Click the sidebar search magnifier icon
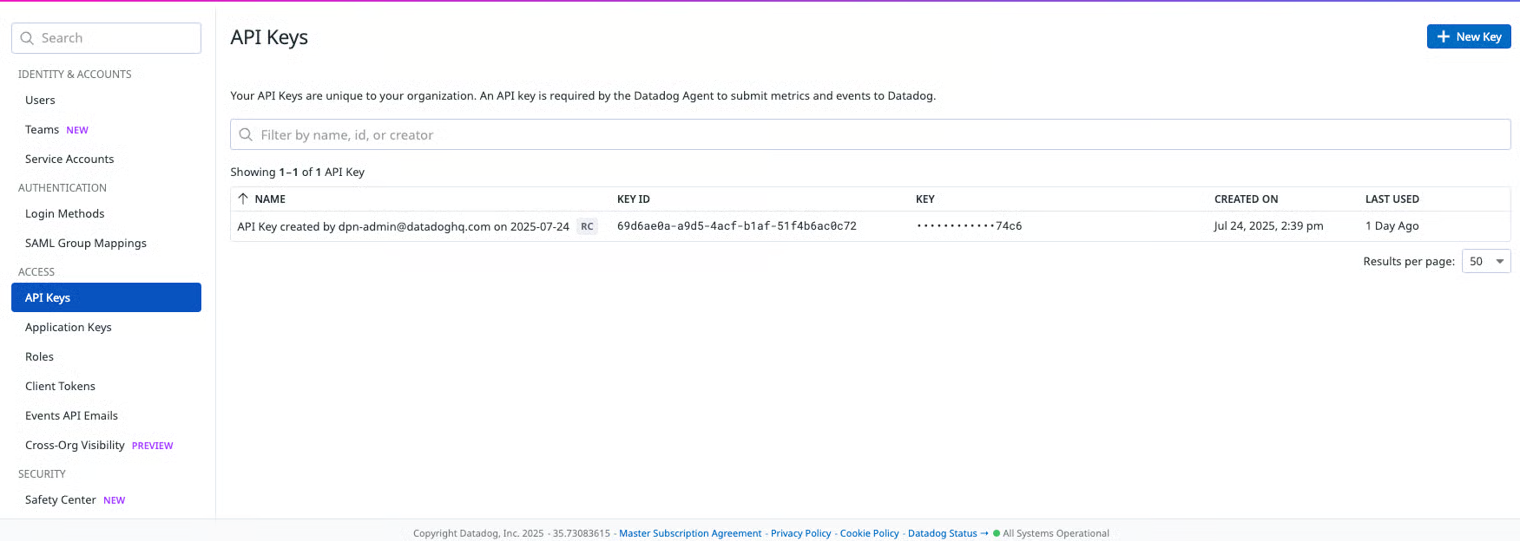This screenshot has width=1520, height=541. 27,38
